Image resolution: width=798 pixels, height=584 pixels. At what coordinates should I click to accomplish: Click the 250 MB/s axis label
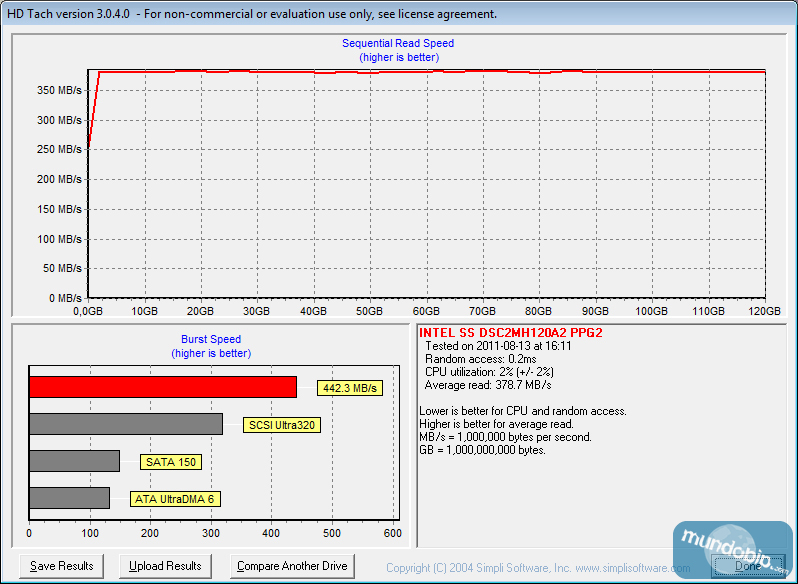pos(59,150)
